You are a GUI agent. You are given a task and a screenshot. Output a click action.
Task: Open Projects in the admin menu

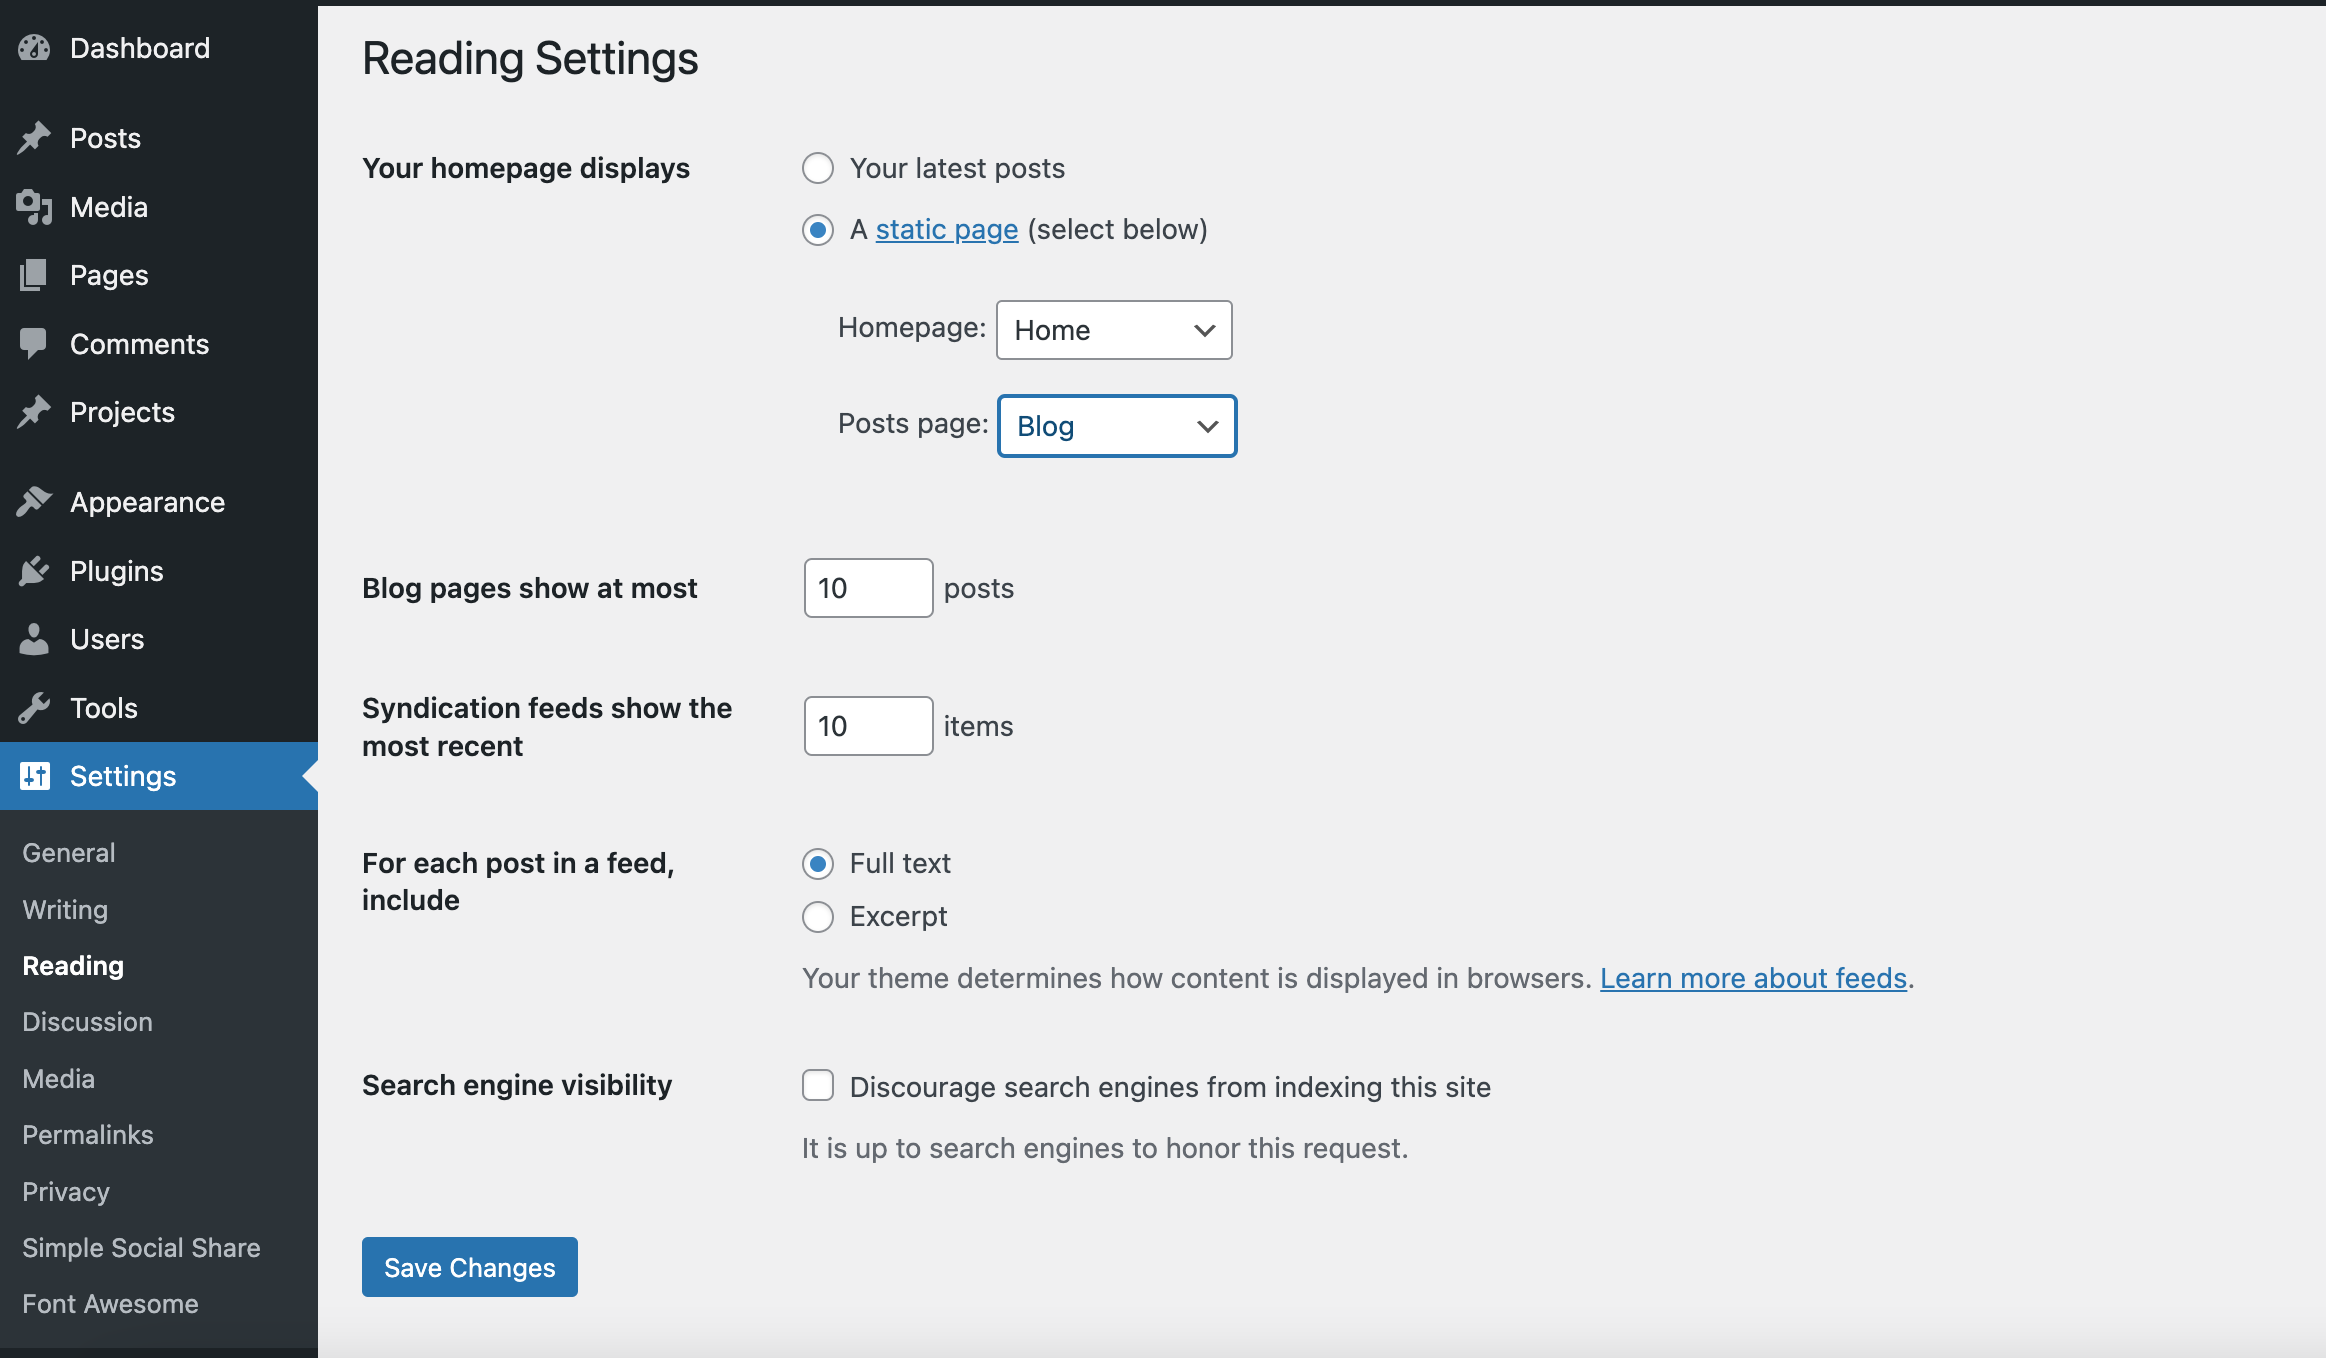pyautogui.click(x=159, y=412)
